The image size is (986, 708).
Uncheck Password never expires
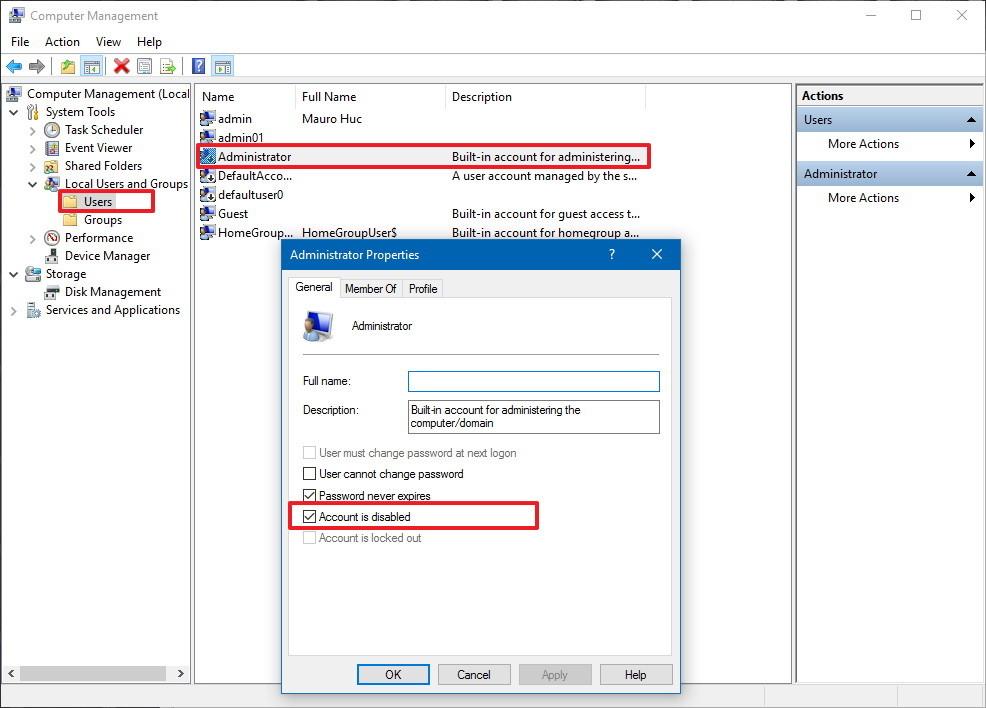point(310,495)
